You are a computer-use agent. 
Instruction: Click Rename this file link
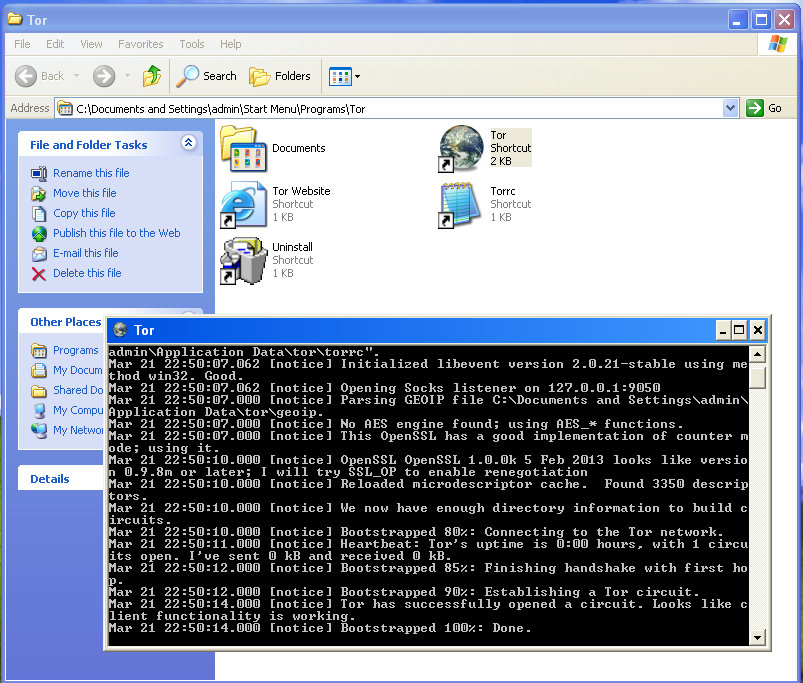(x=91, y=173)
